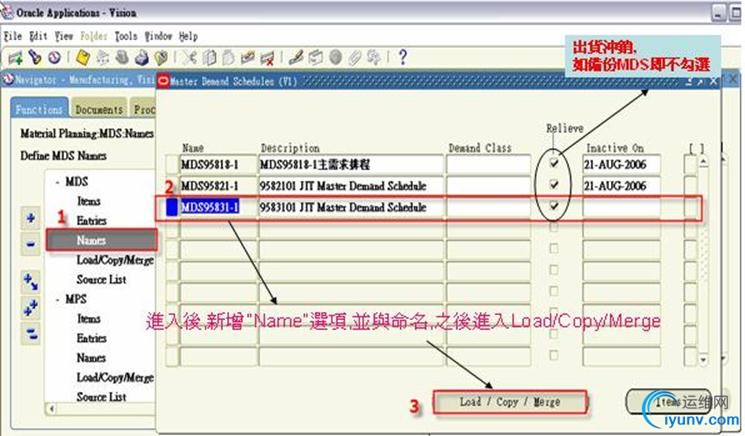Toggle Relieve checkbox for MDS95831-1
Viewport: 745px width, 436px height.
pos(554,207)
